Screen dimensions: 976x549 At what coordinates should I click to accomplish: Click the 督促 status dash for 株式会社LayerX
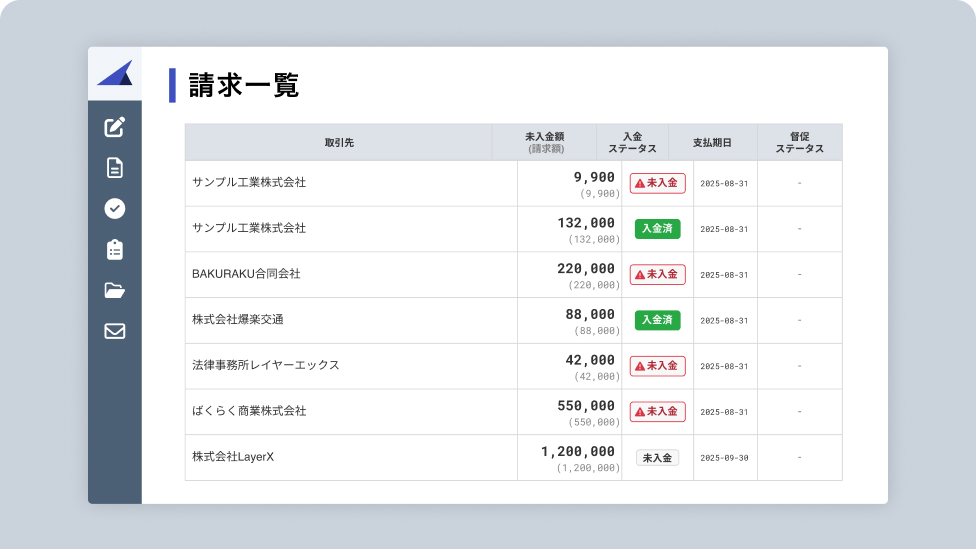(x=800, y=458)
